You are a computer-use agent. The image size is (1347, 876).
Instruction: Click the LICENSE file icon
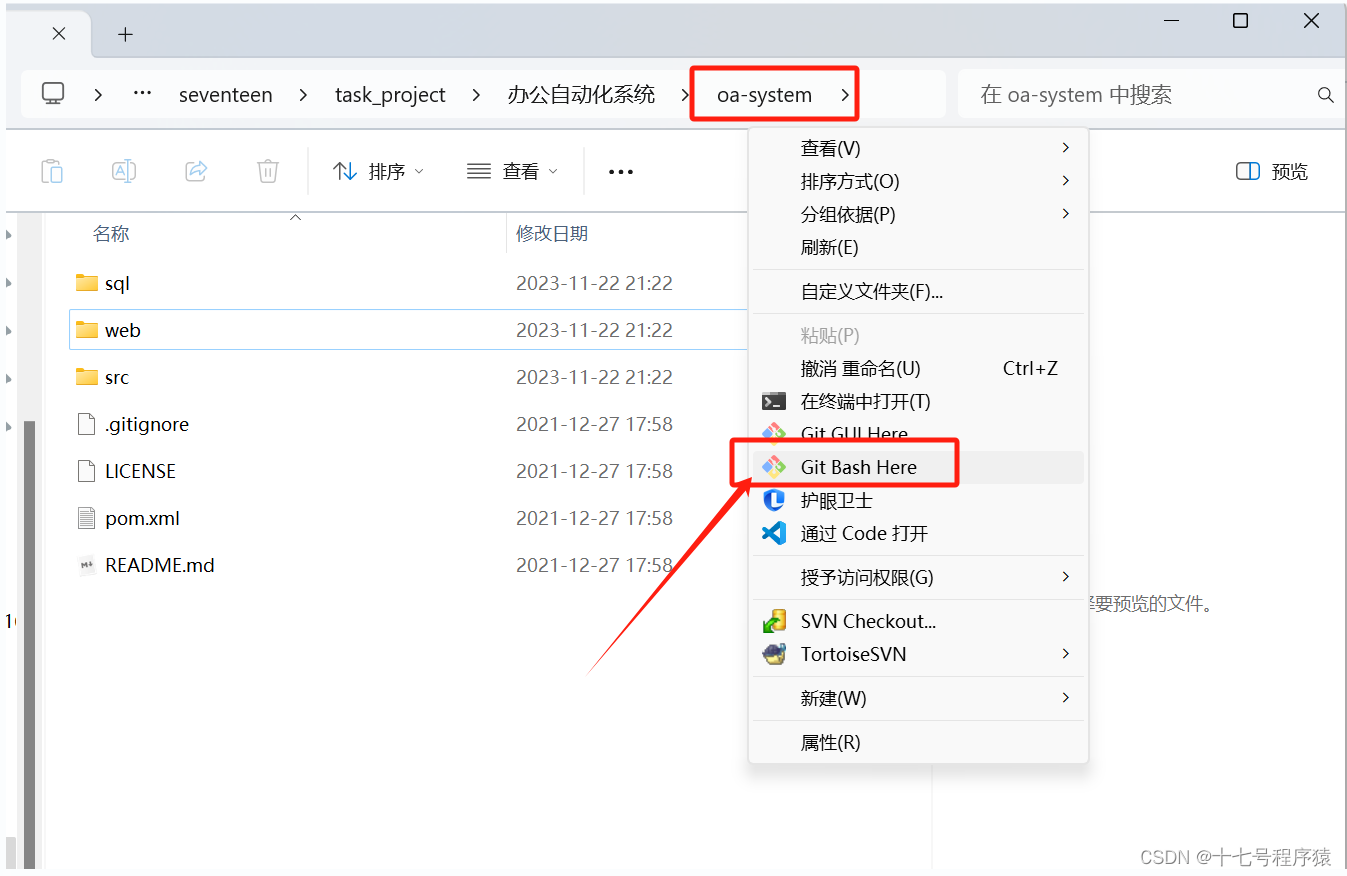[87, 471]
